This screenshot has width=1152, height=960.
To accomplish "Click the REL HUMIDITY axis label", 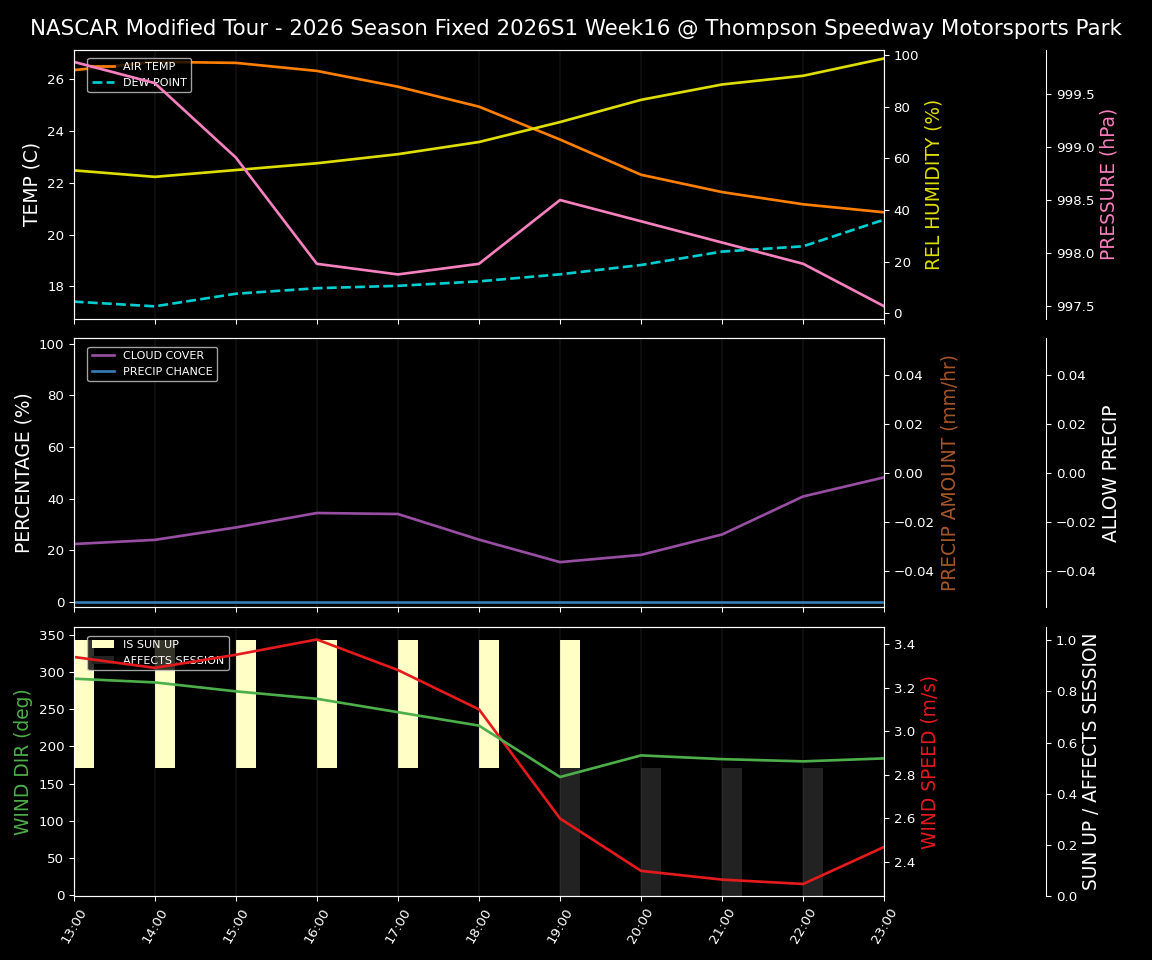I will (x=932, y=184).
